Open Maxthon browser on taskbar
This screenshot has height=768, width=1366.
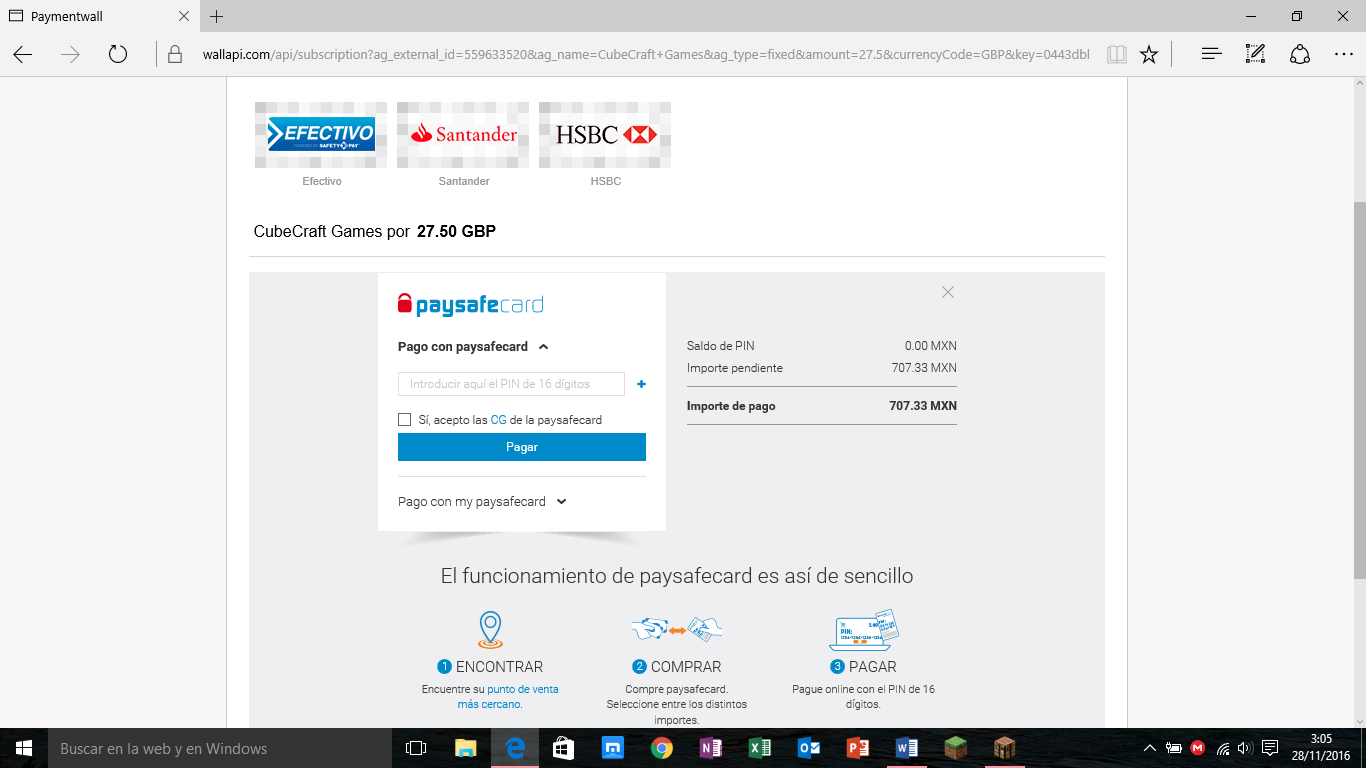coord(612,748)
